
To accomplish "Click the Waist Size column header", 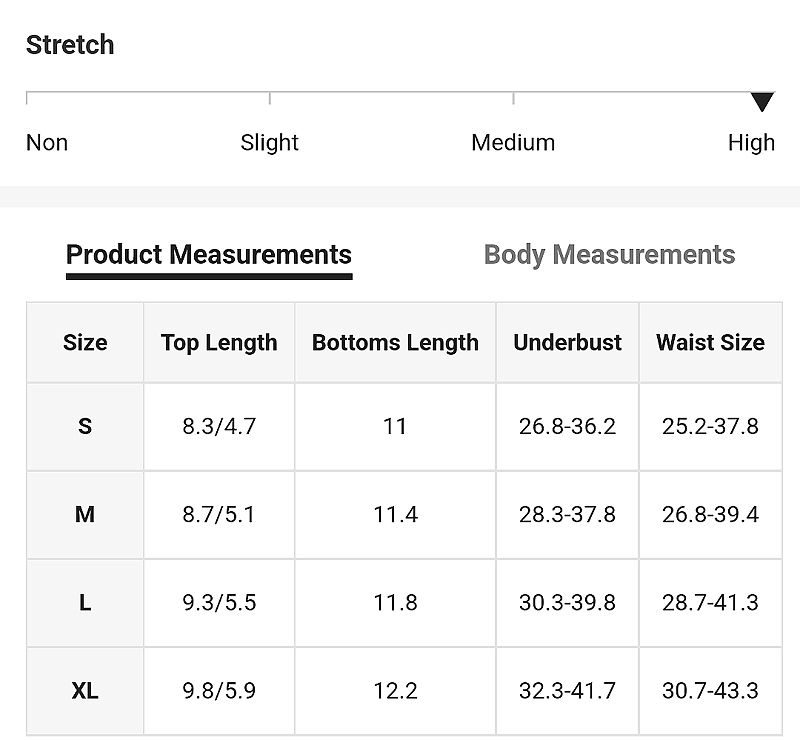I will click(x=710, y=342).
